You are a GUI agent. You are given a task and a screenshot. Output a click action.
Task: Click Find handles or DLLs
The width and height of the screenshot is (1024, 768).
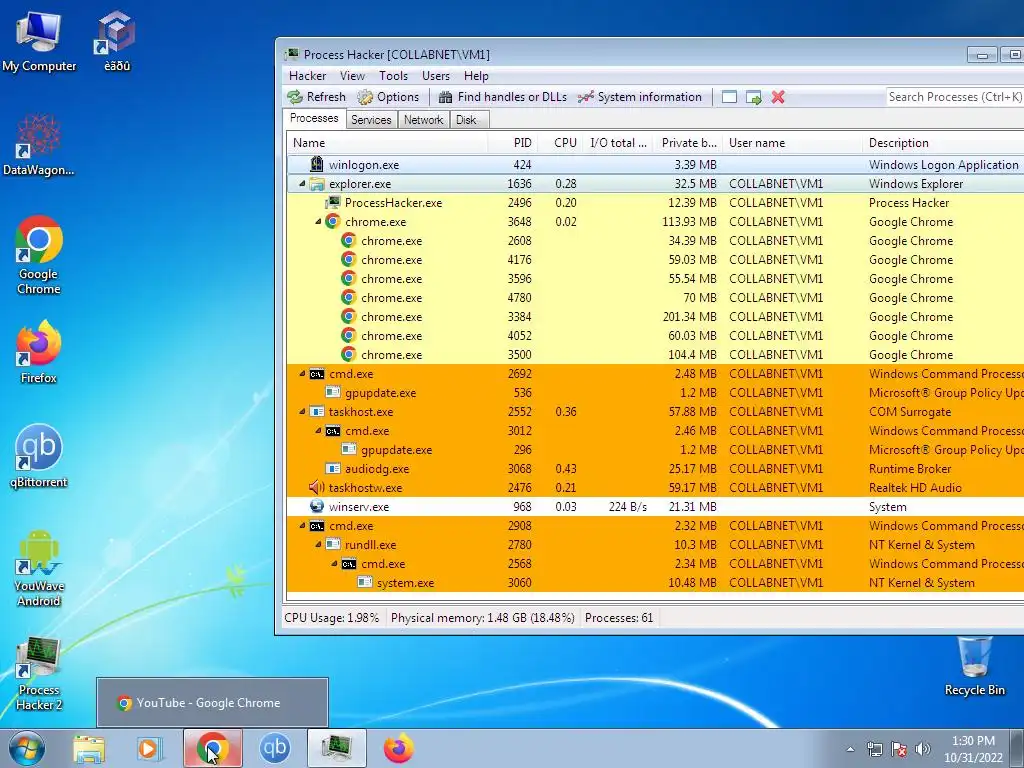click(503, 97)
